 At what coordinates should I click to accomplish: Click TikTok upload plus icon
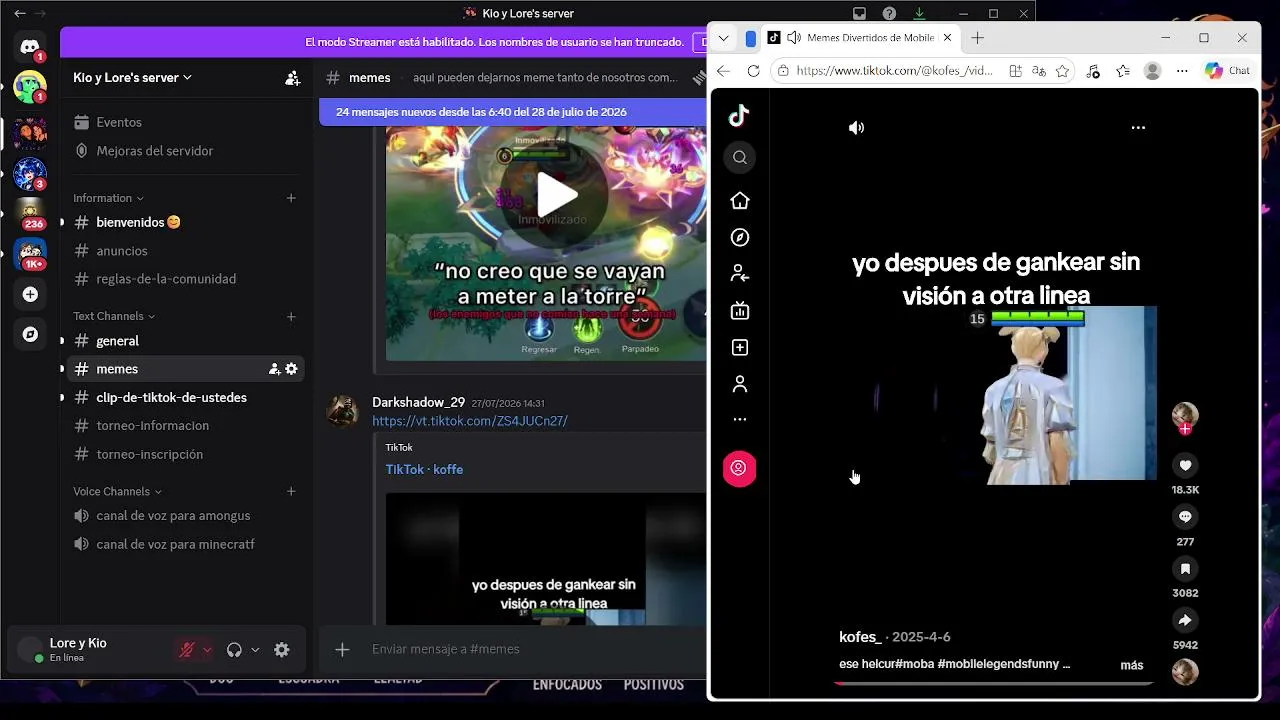coord(740,348)
